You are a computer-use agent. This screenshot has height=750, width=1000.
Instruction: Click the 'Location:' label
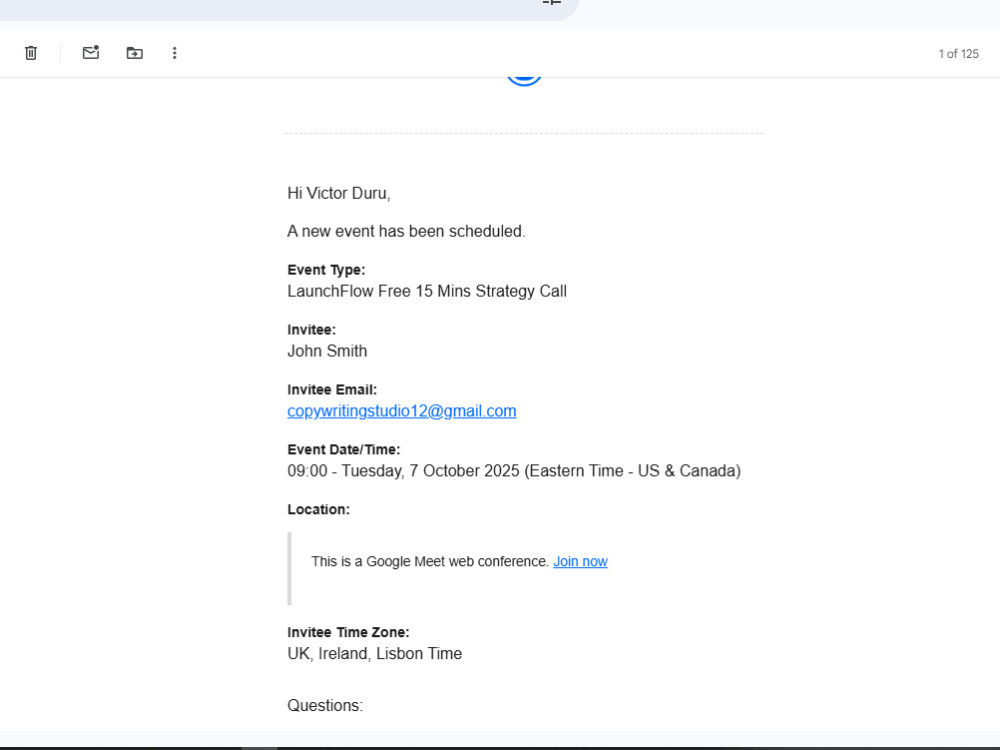coord(318,510)
